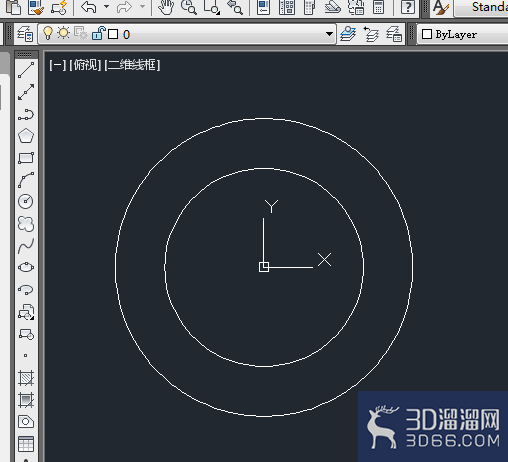Viewport: 508px width, 462px height.
Task: Select the Construction Line tool
Action: [26, 92]
